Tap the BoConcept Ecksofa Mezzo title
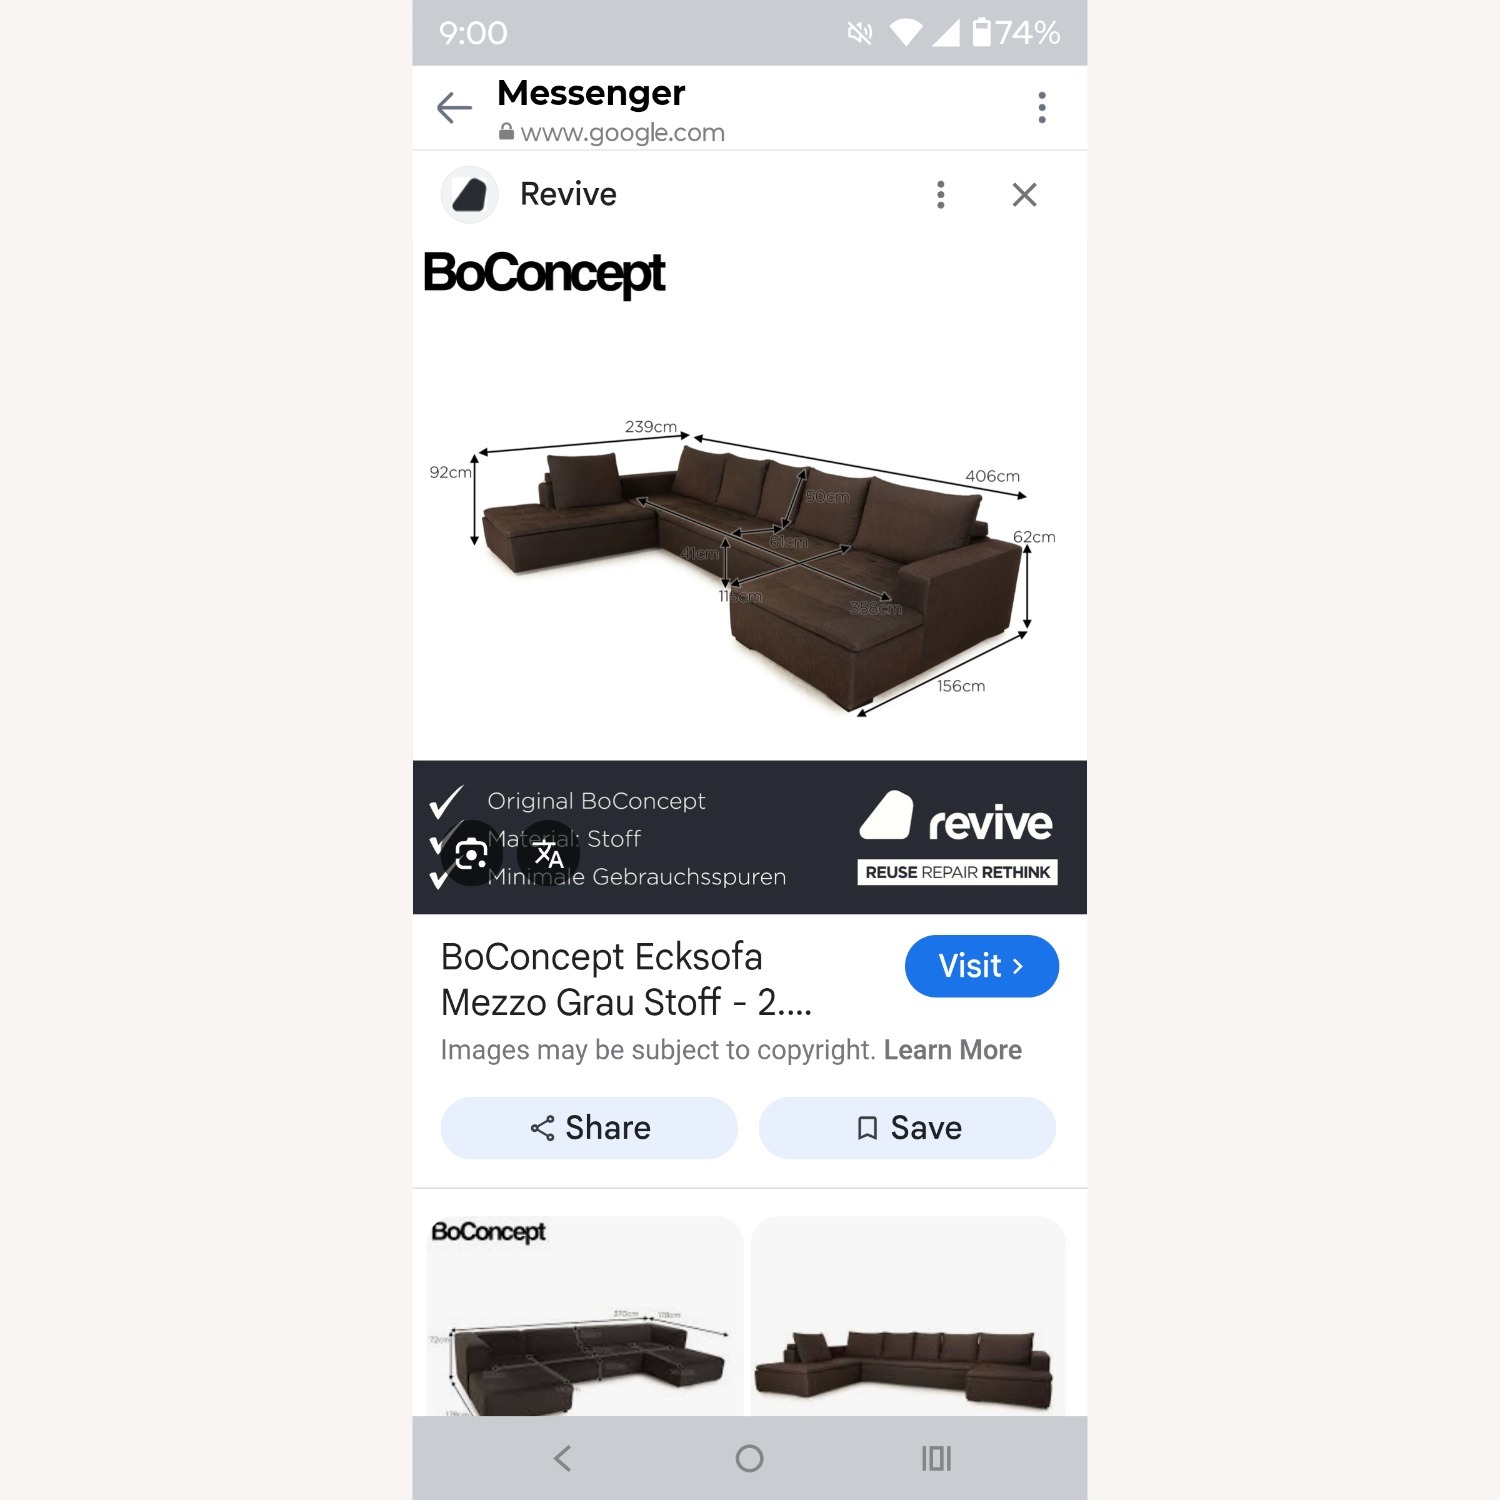The height and width of the screenshot is (1500, 1500). (x=626, y=979)
